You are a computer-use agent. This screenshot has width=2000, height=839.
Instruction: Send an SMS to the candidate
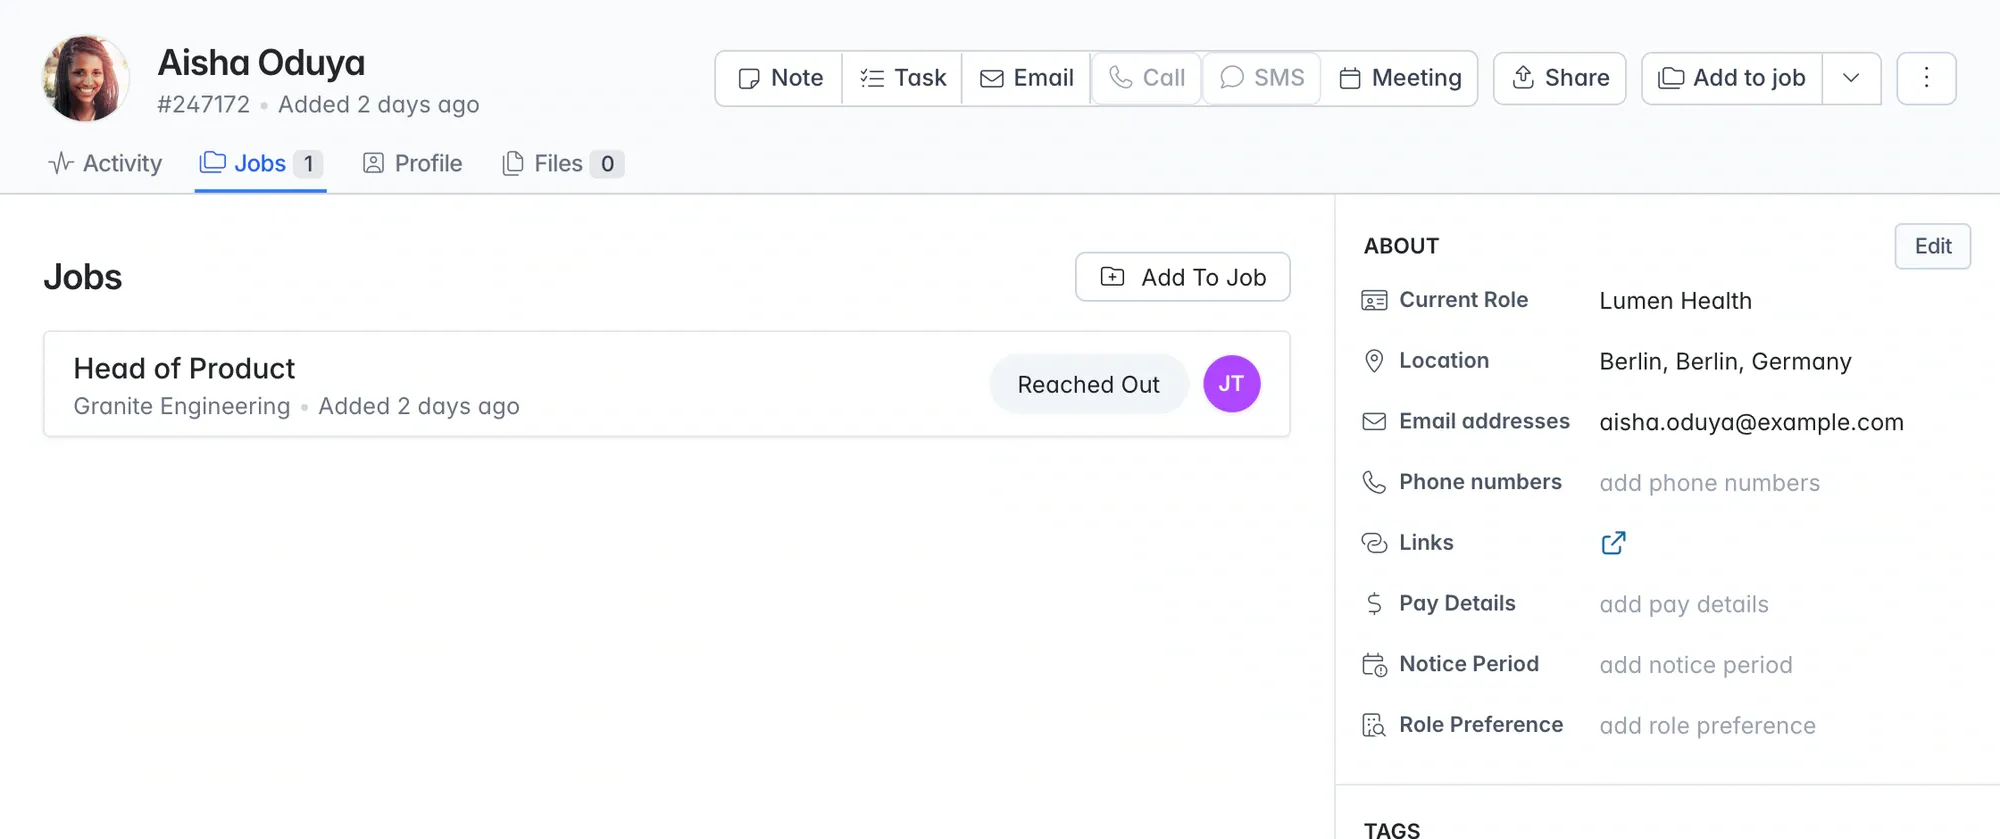[x=1262, y=78]
